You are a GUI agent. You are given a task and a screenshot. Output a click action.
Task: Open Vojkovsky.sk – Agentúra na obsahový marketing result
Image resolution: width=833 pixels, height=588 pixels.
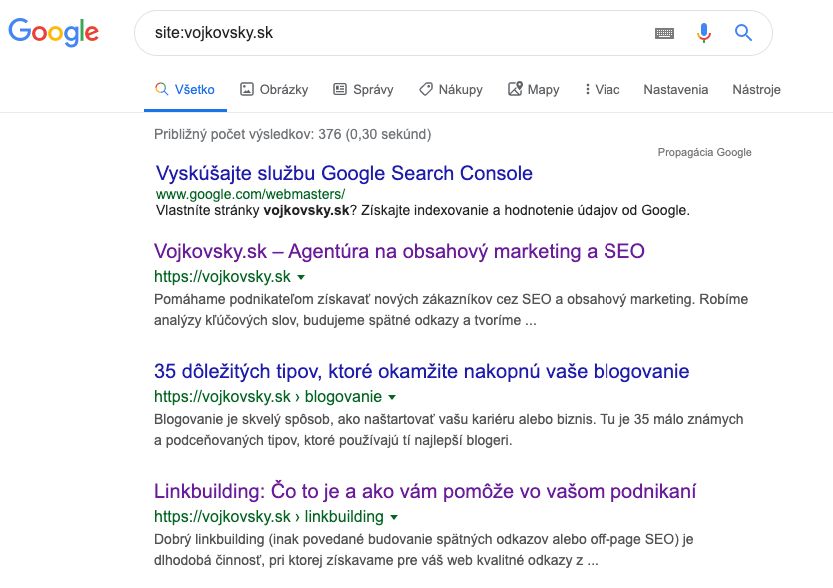399,251
